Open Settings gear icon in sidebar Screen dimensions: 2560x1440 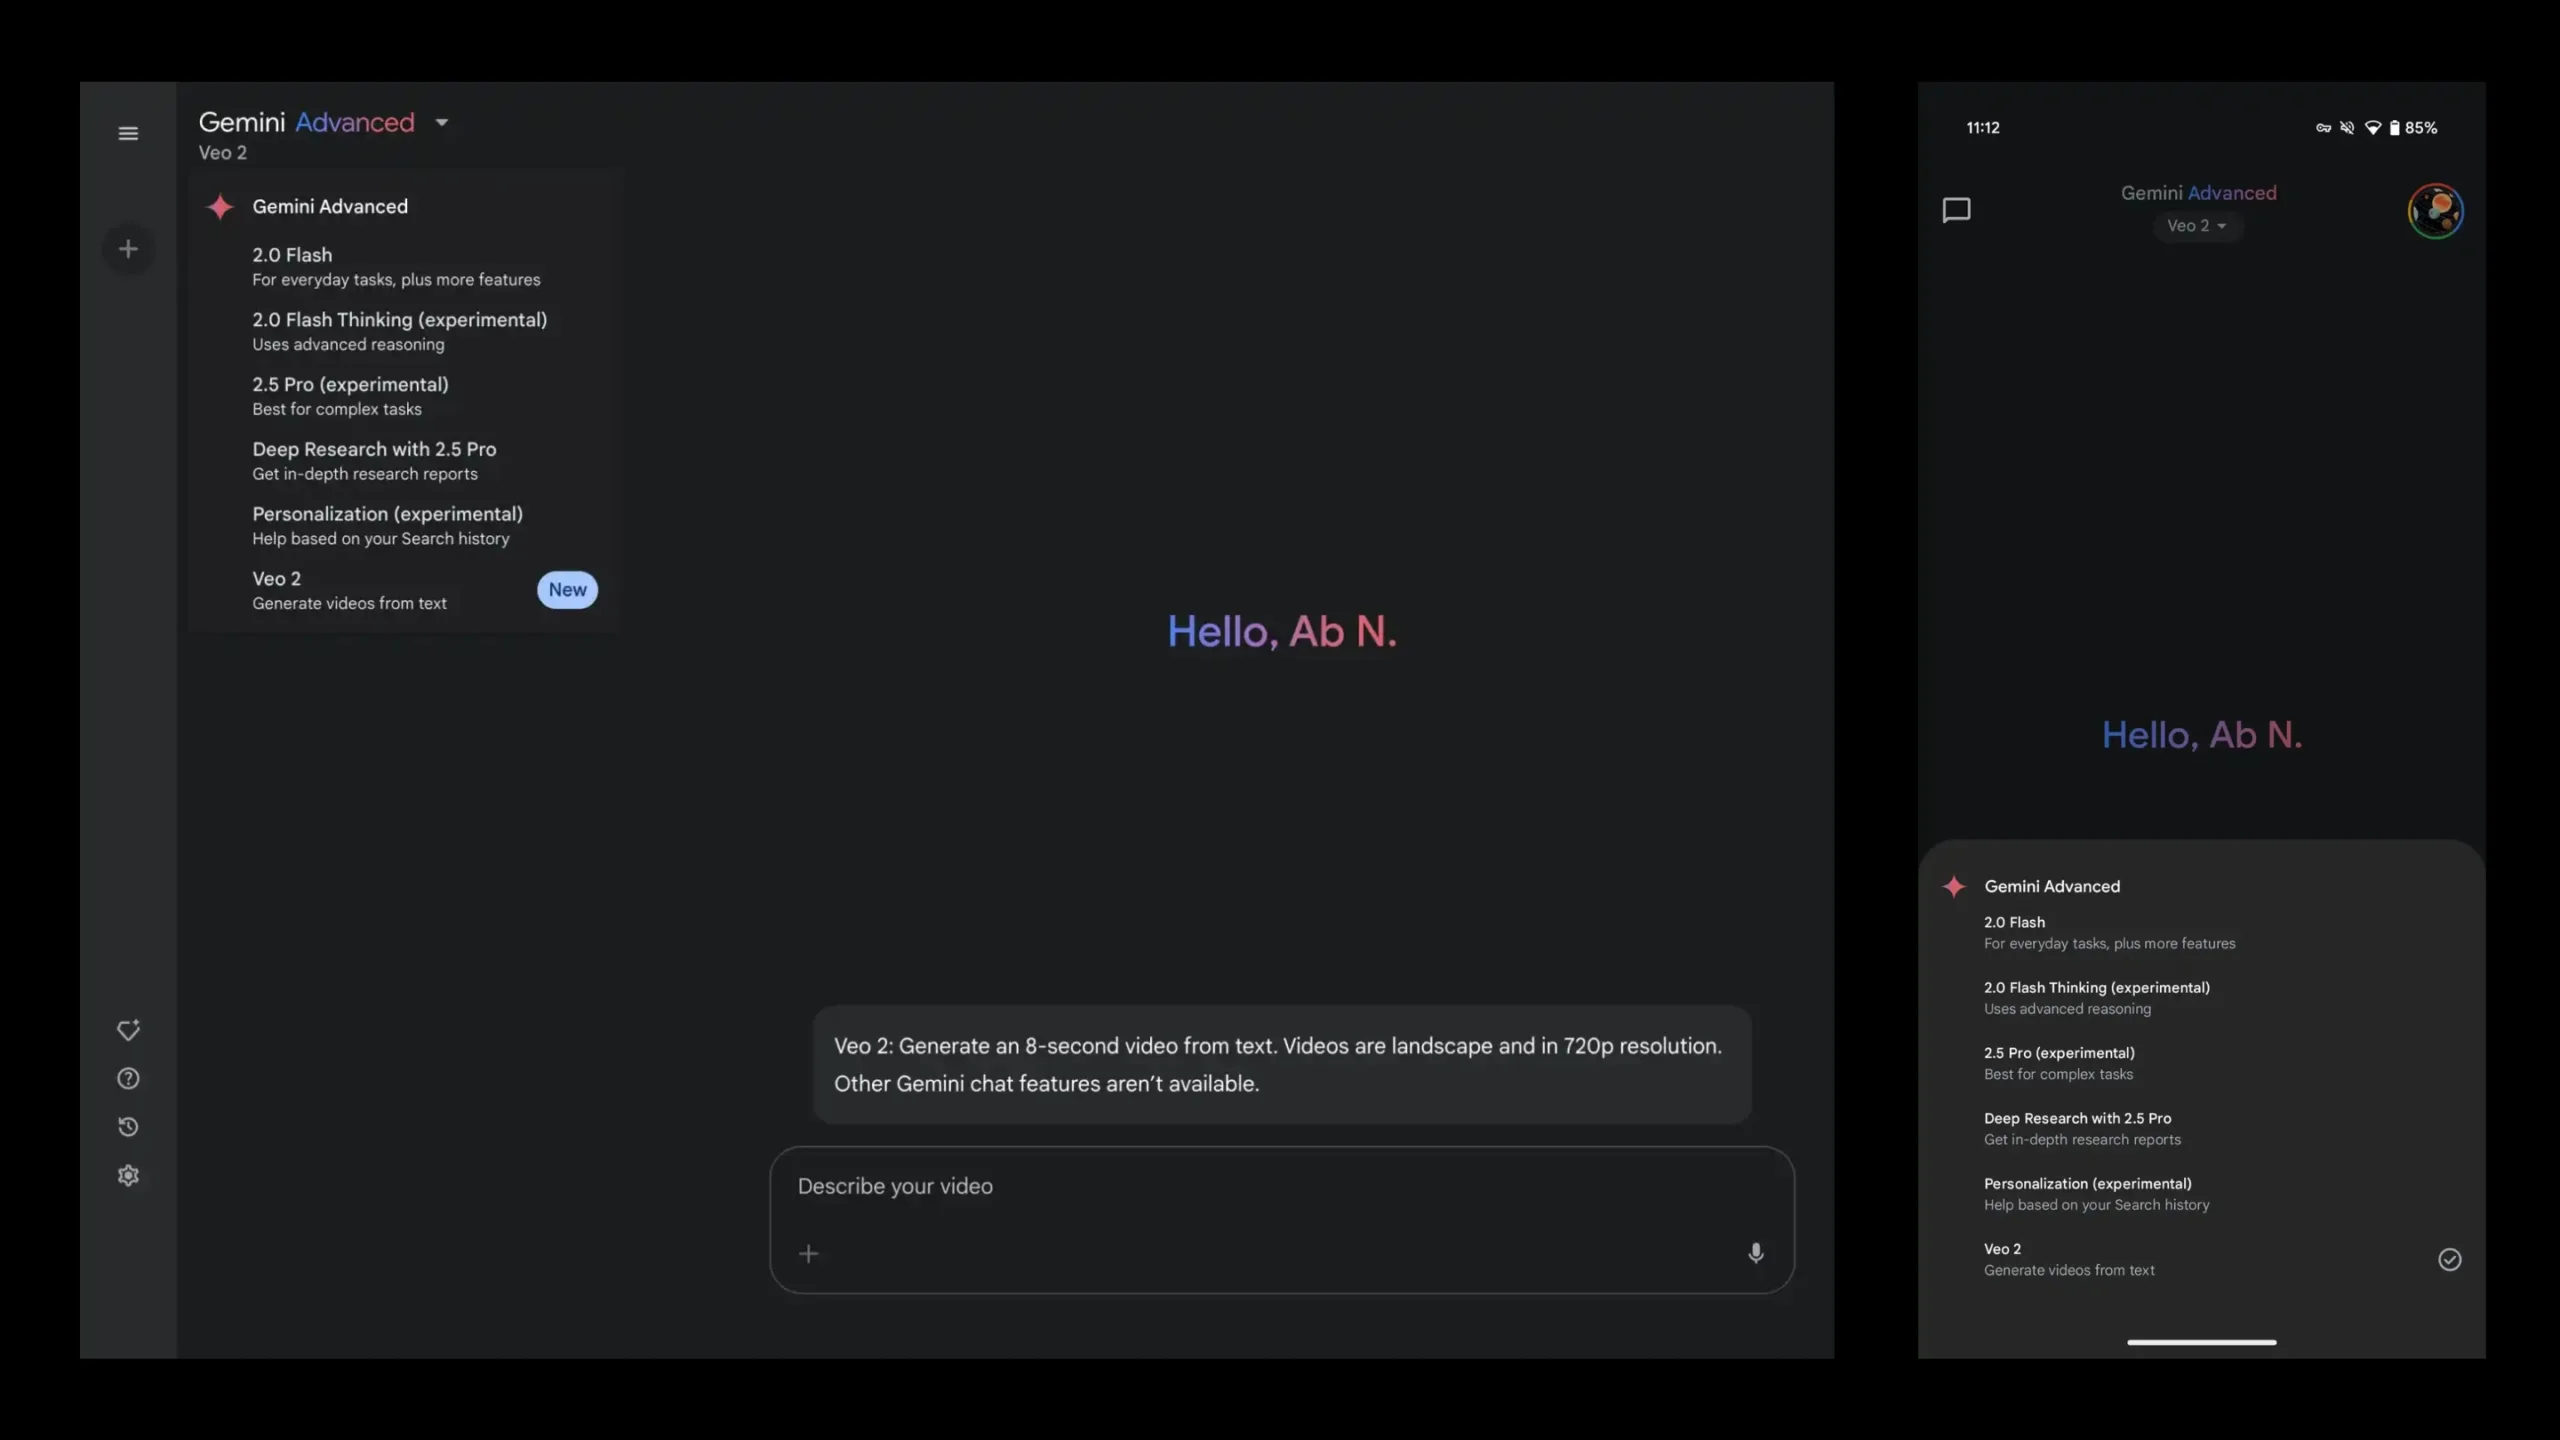pyautogui.click(x=128, y=1176)
